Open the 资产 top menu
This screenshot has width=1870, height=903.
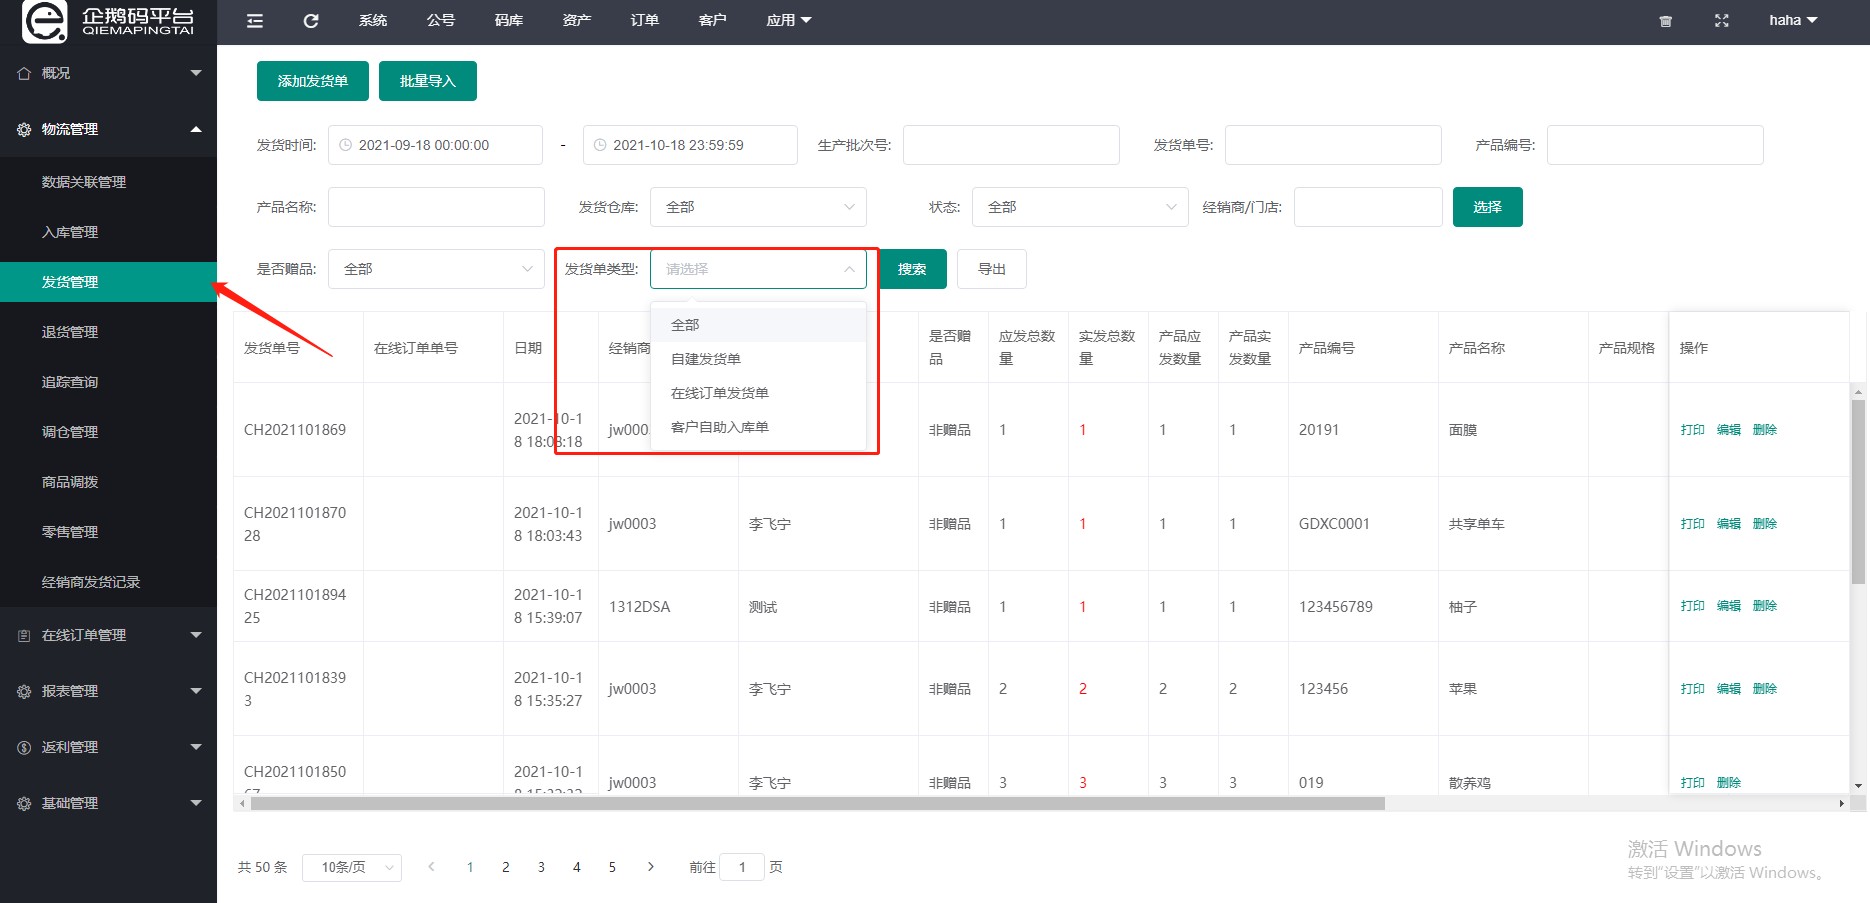pos(577,20)
